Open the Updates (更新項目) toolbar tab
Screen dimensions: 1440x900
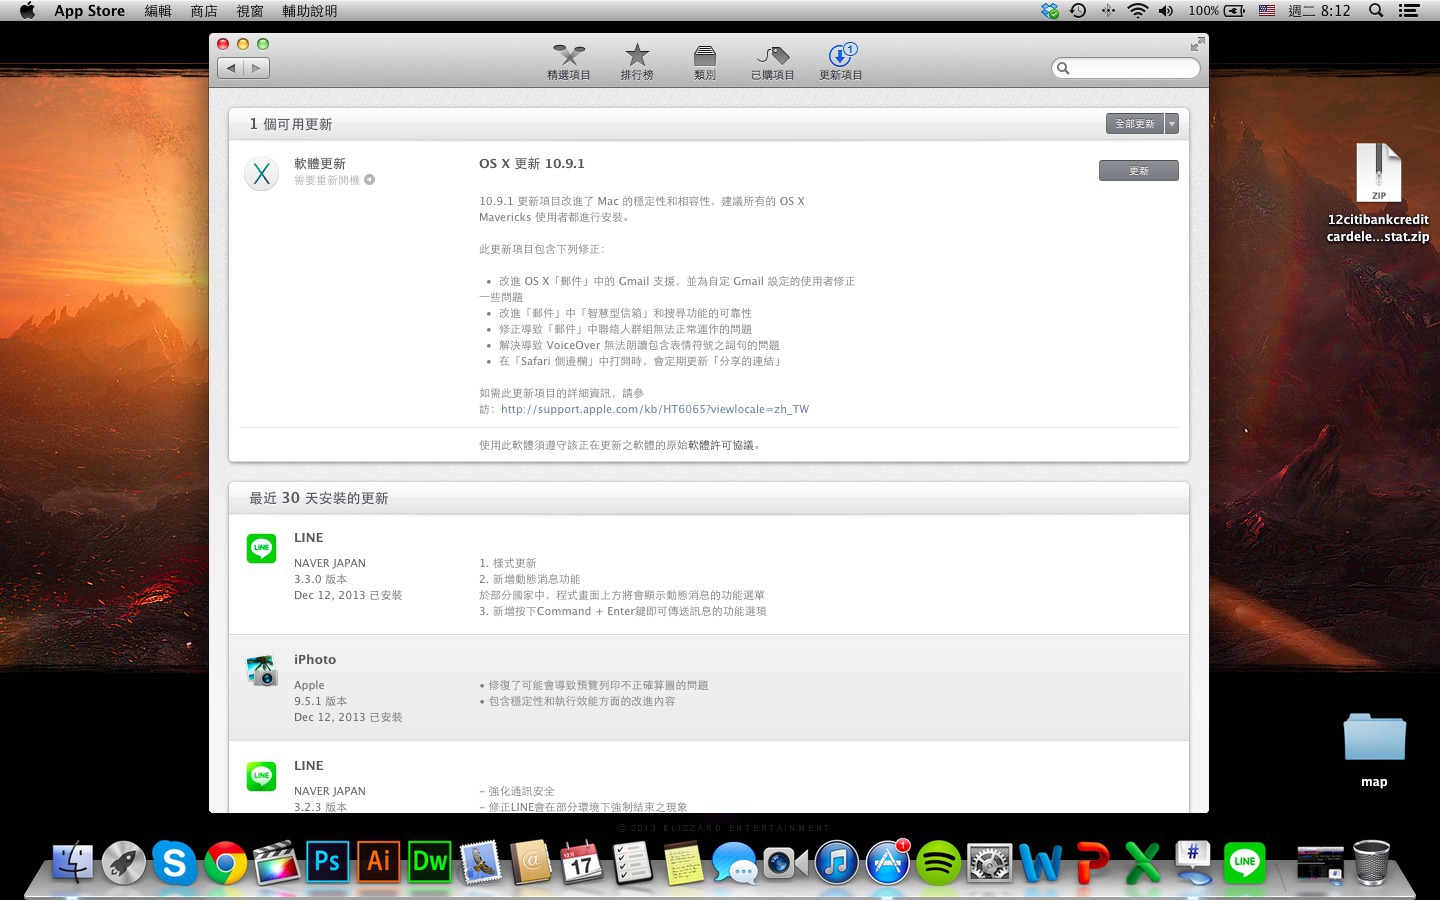(841, 62)
